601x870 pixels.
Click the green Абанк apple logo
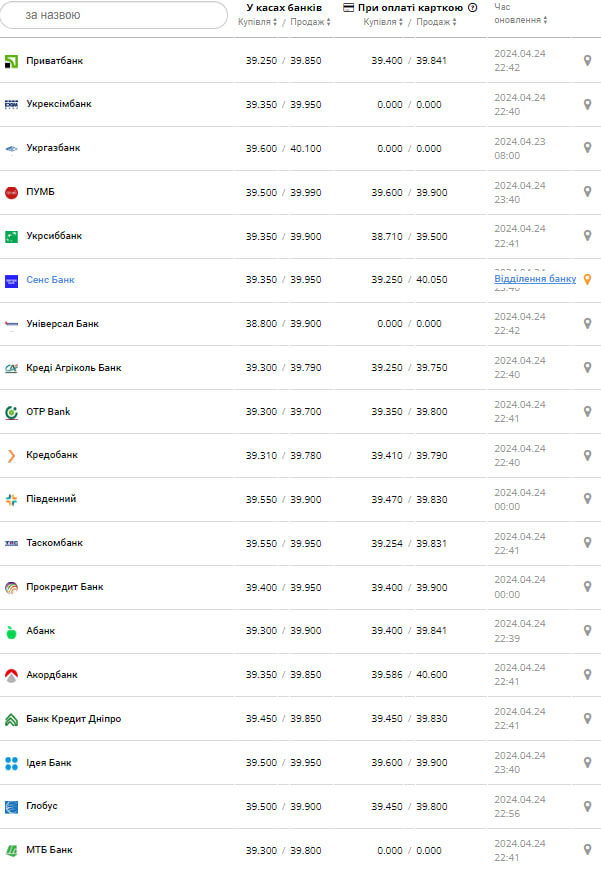[12, 631]
